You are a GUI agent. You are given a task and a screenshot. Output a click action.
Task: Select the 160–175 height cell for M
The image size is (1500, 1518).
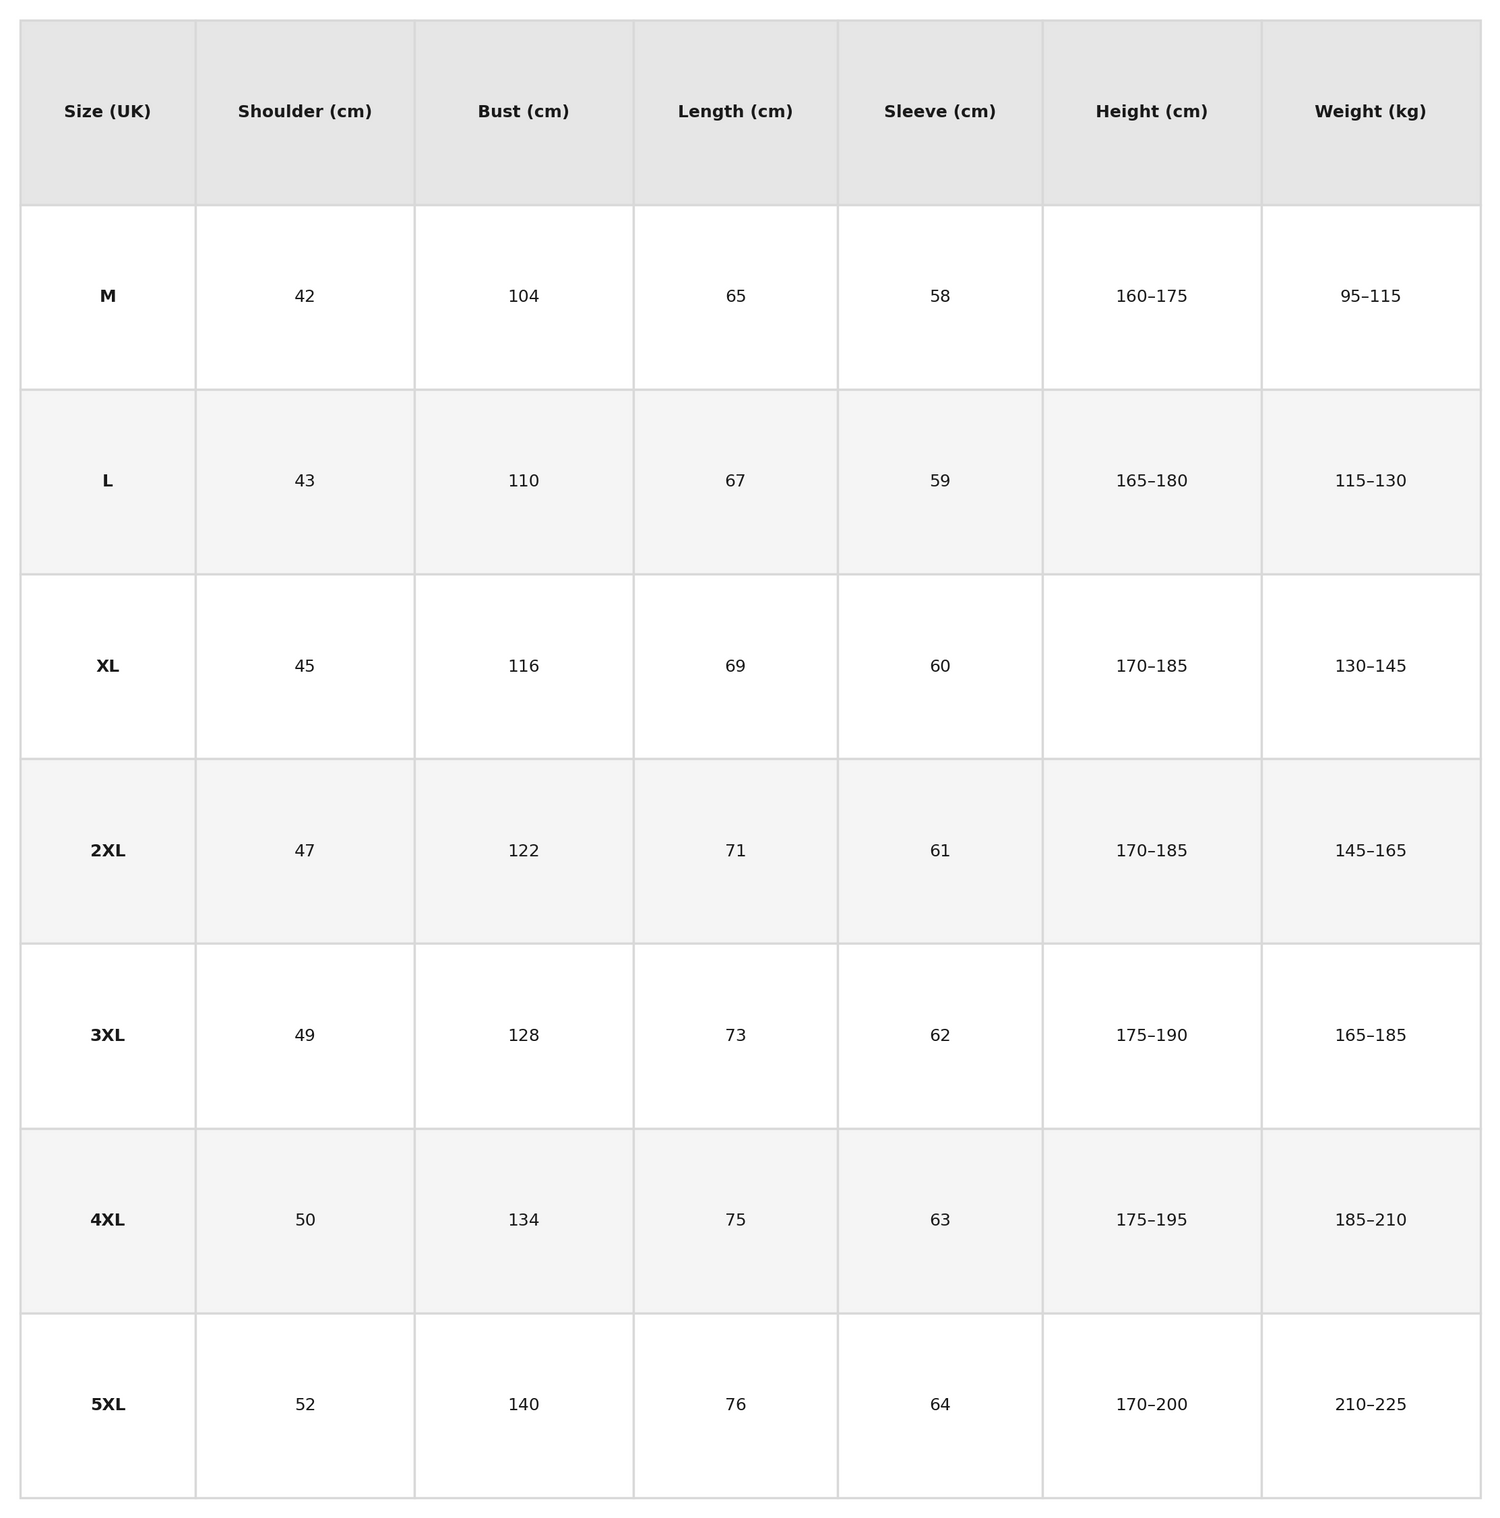click(1151, 296)
